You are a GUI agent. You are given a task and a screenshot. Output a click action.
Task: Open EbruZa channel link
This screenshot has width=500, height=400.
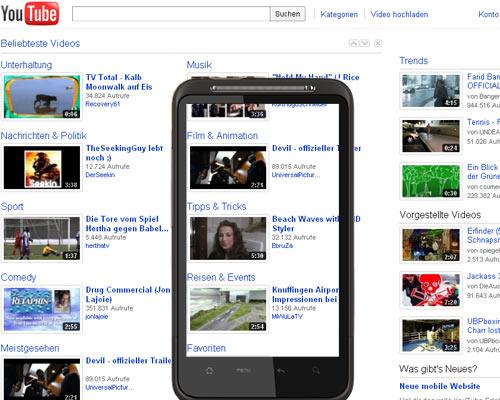pos(282,246)
